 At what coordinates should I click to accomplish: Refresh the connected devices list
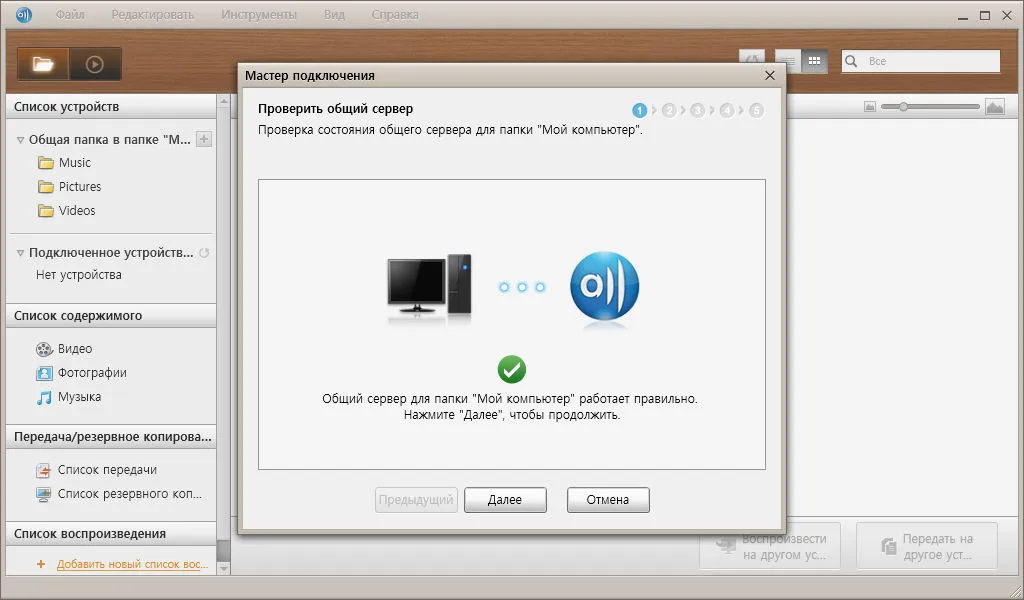tap(204, 253)
